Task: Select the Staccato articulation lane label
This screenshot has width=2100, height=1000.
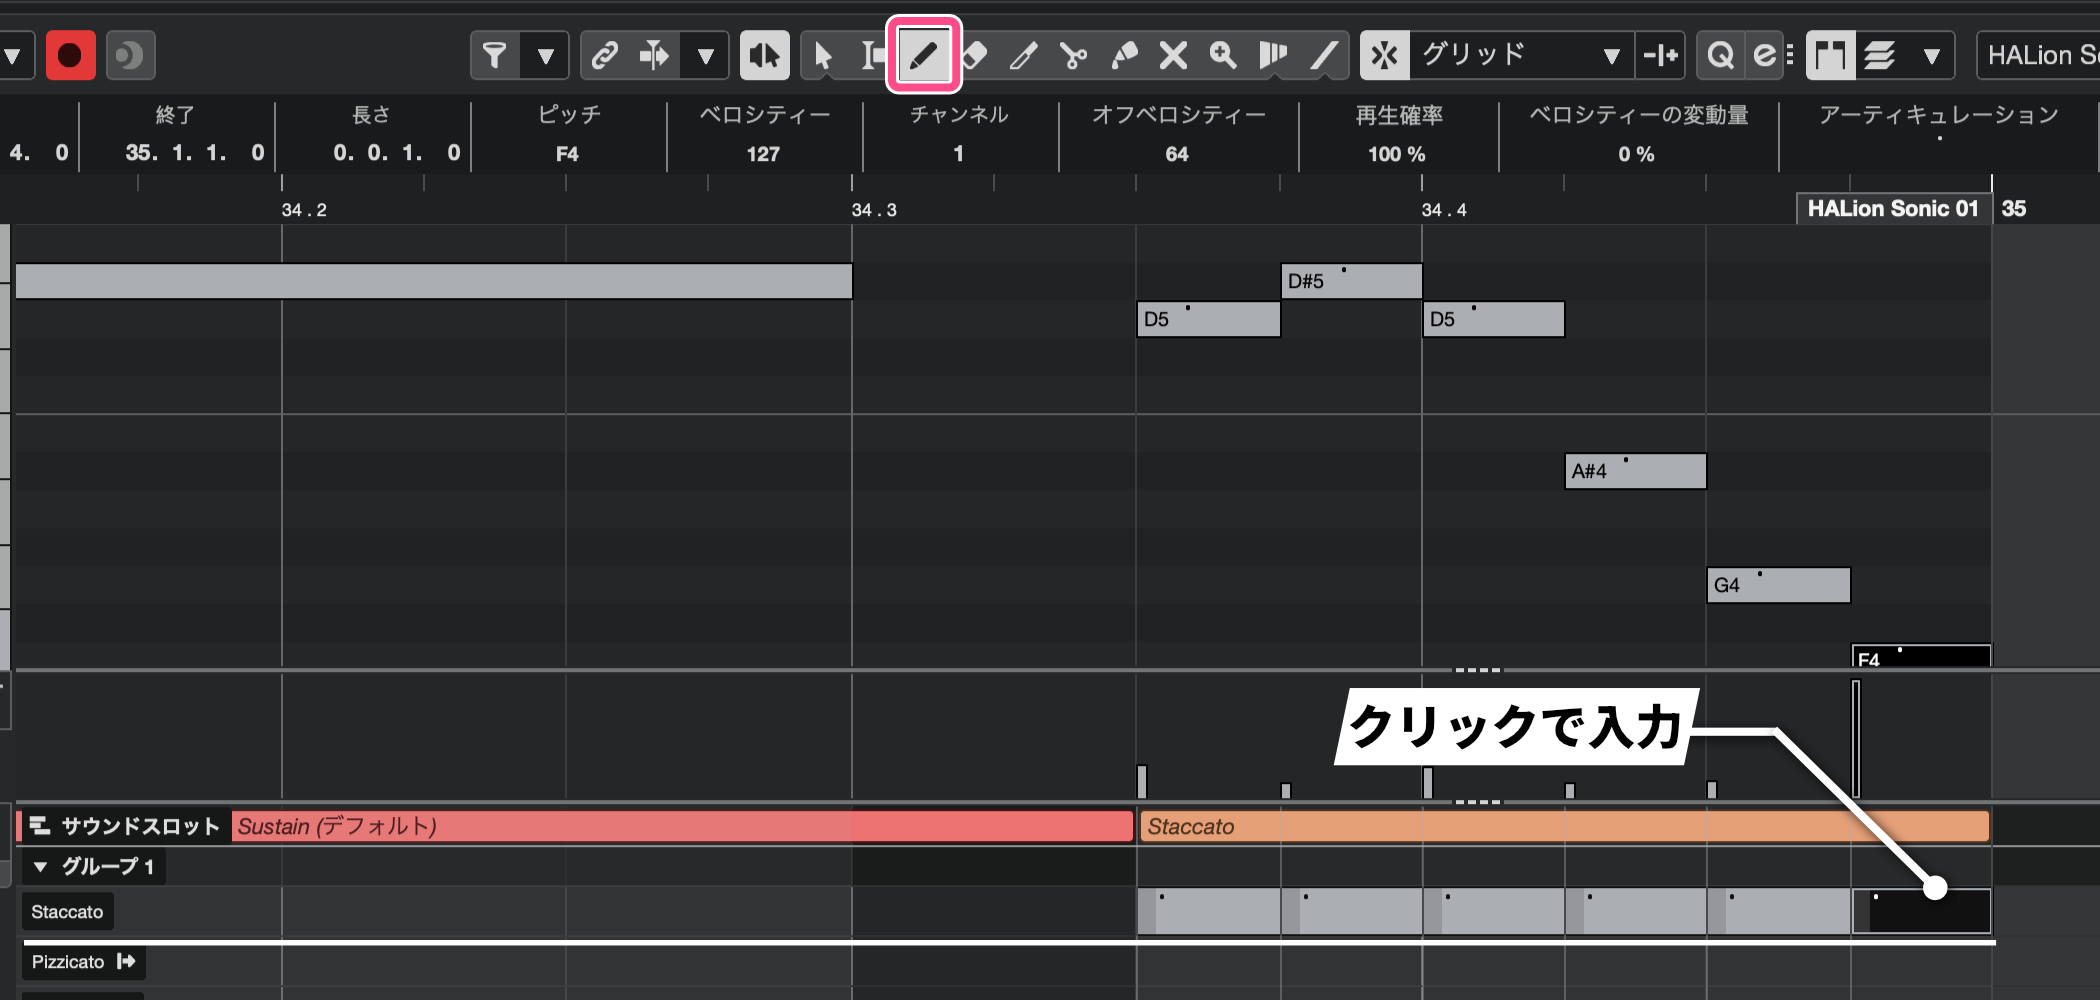Action: 67,912
